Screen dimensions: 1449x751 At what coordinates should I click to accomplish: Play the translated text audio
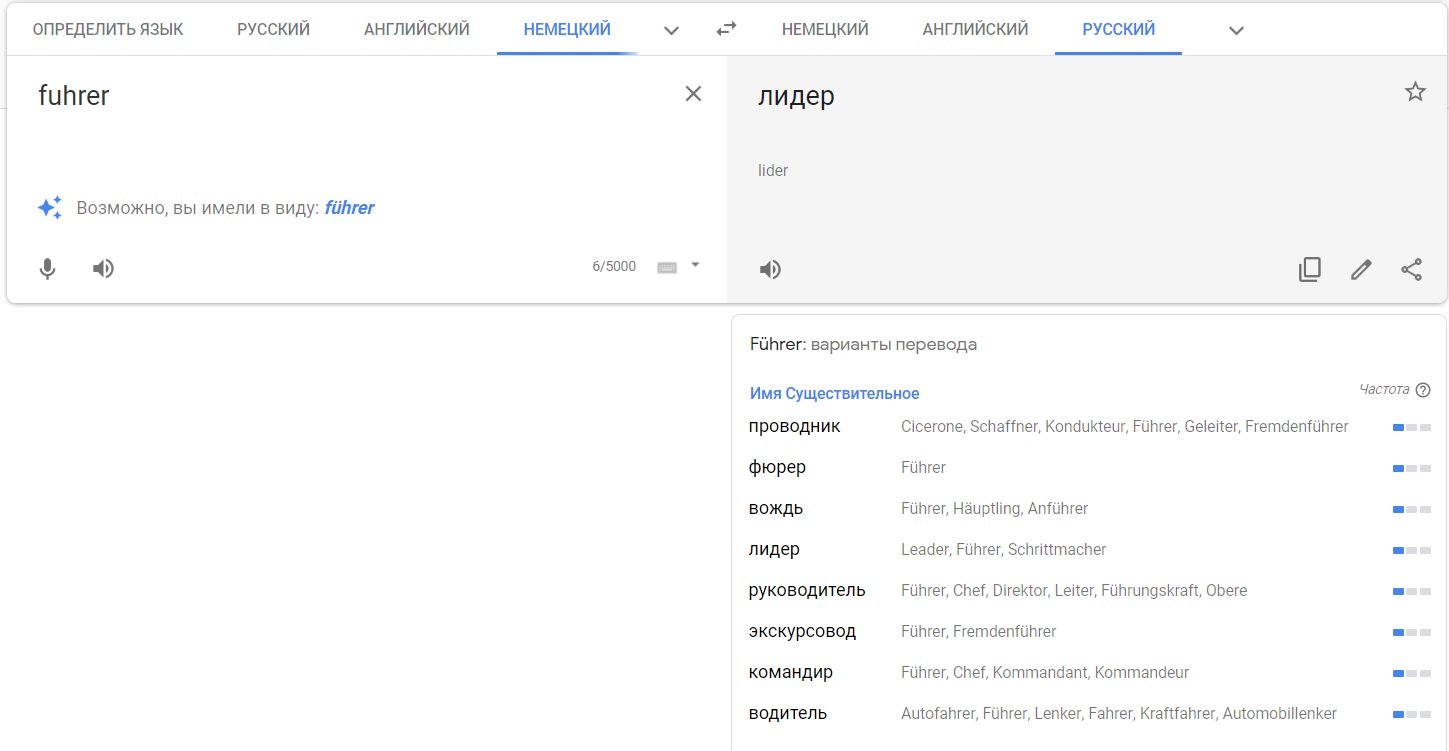coord(770,269)
